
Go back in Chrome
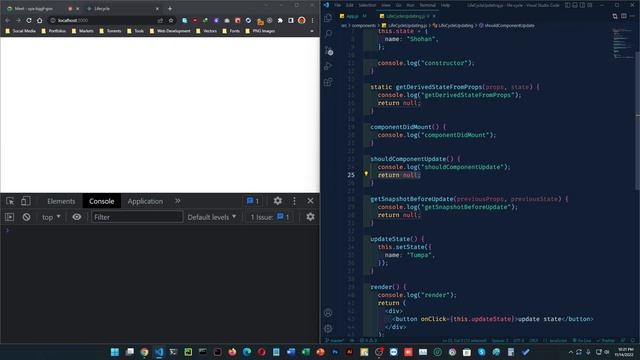pyautogui.click(x=8, y=20)
